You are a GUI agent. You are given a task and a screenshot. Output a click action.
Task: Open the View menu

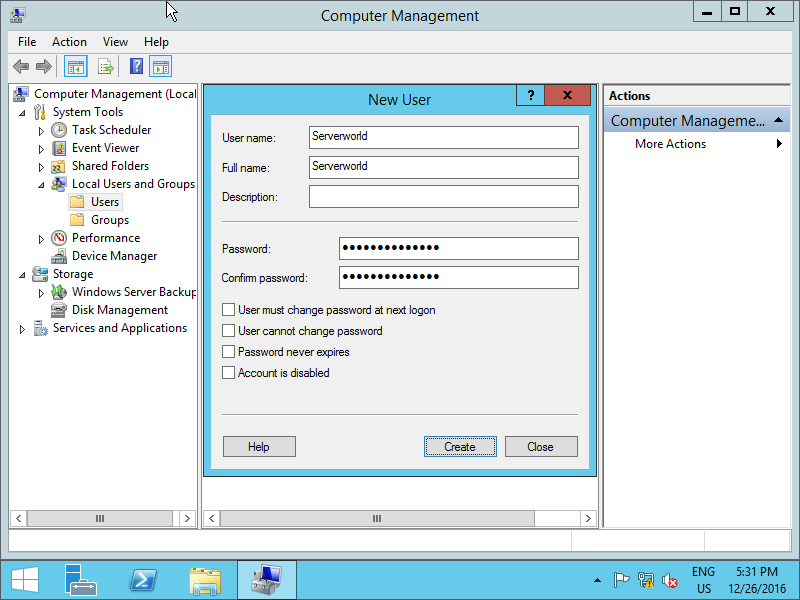click(115, 42)
